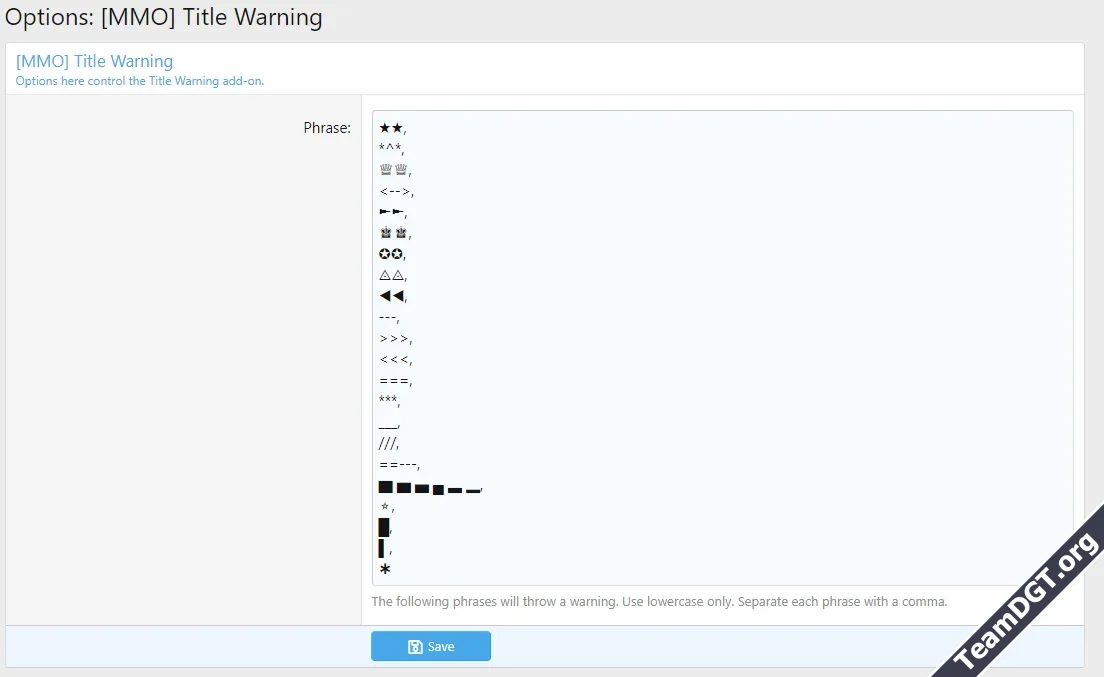Click the floppy disk icon on Save button
This screenshot has width=1104, height=677.
pyautogui.click(x=415, y=646)
